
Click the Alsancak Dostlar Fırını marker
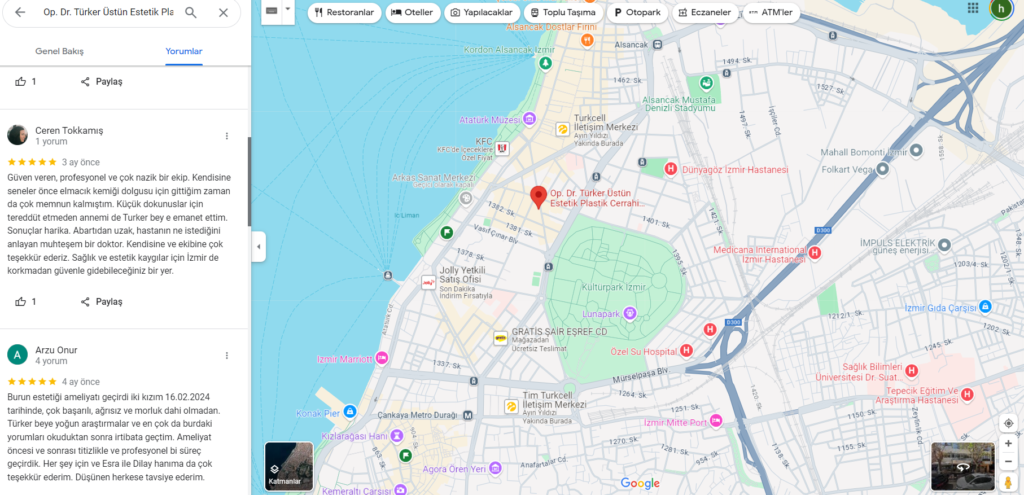(x=588, y=40)
